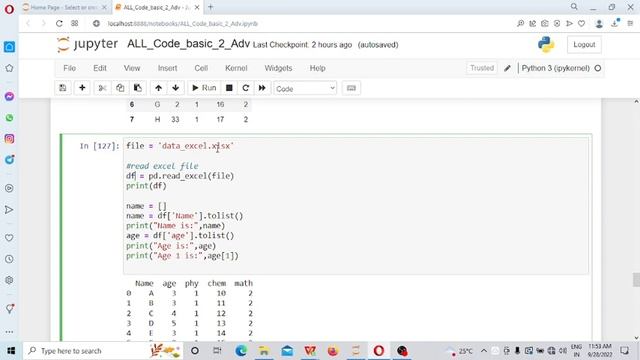Move selected cell down arrow
640x360 pixels.
176,88
